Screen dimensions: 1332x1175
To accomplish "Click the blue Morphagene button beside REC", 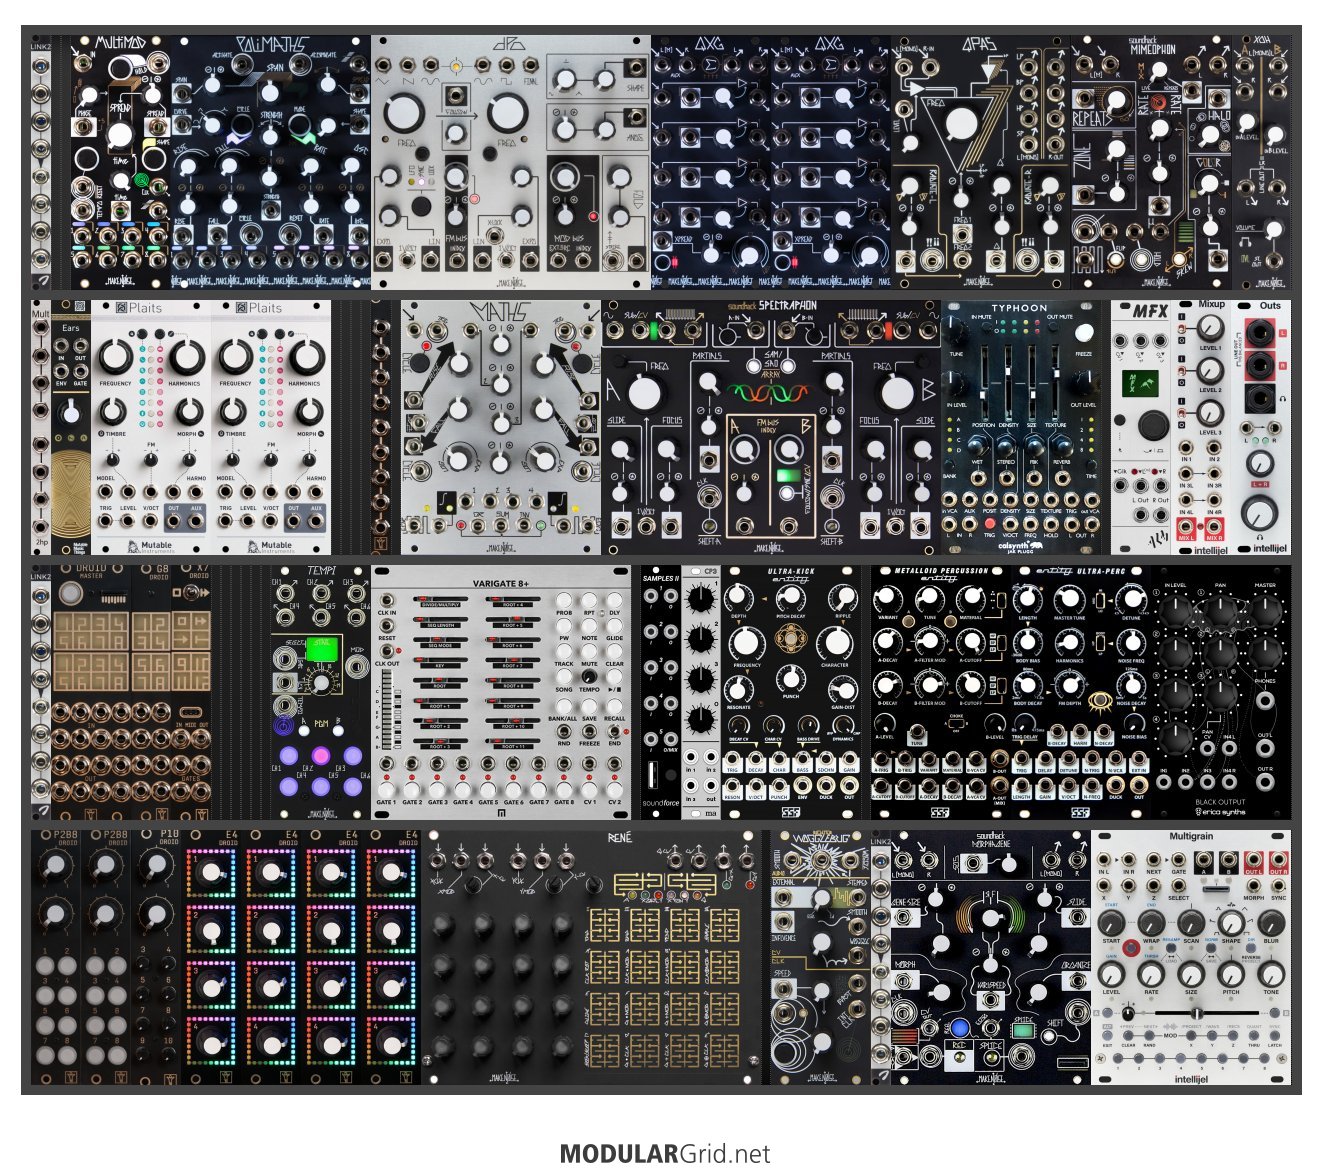I will (959, 1028).
